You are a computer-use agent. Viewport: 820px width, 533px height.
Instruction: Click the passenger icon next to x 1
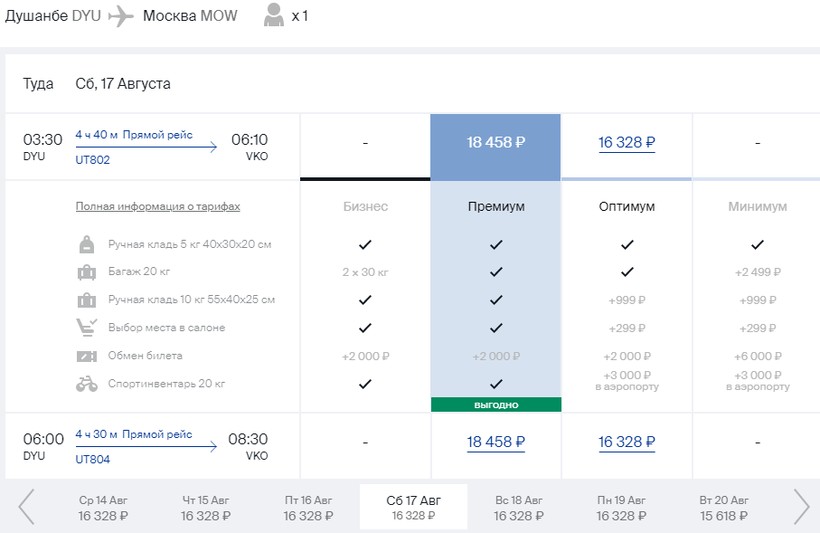pyautogui.click(x=272, y=16)
